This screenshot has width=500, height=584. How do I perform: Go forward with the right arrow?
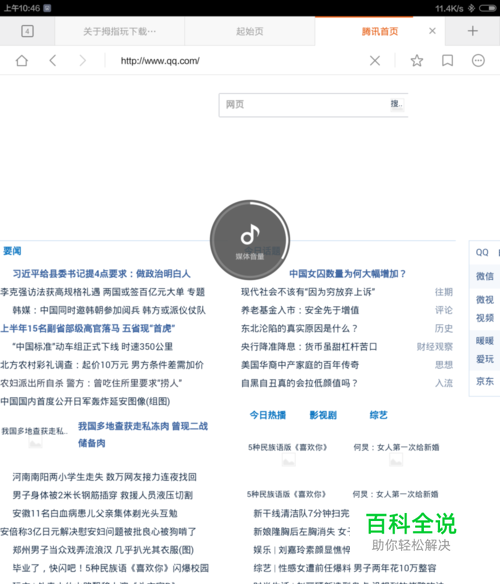pos(82,60)
